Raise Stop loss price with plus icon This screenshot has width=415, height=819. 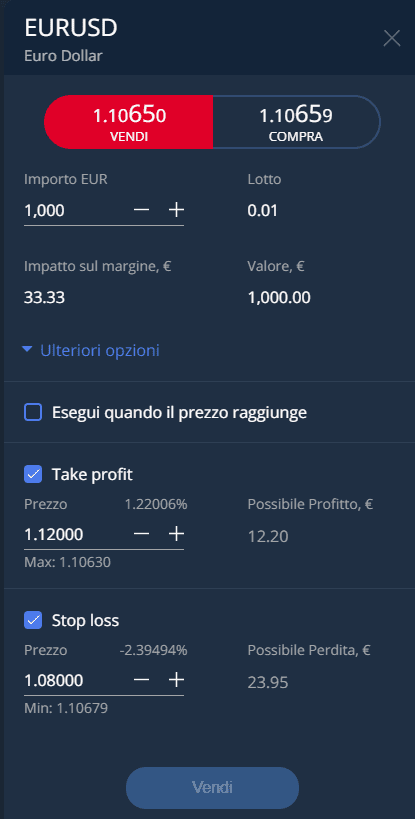click(176, 680)
